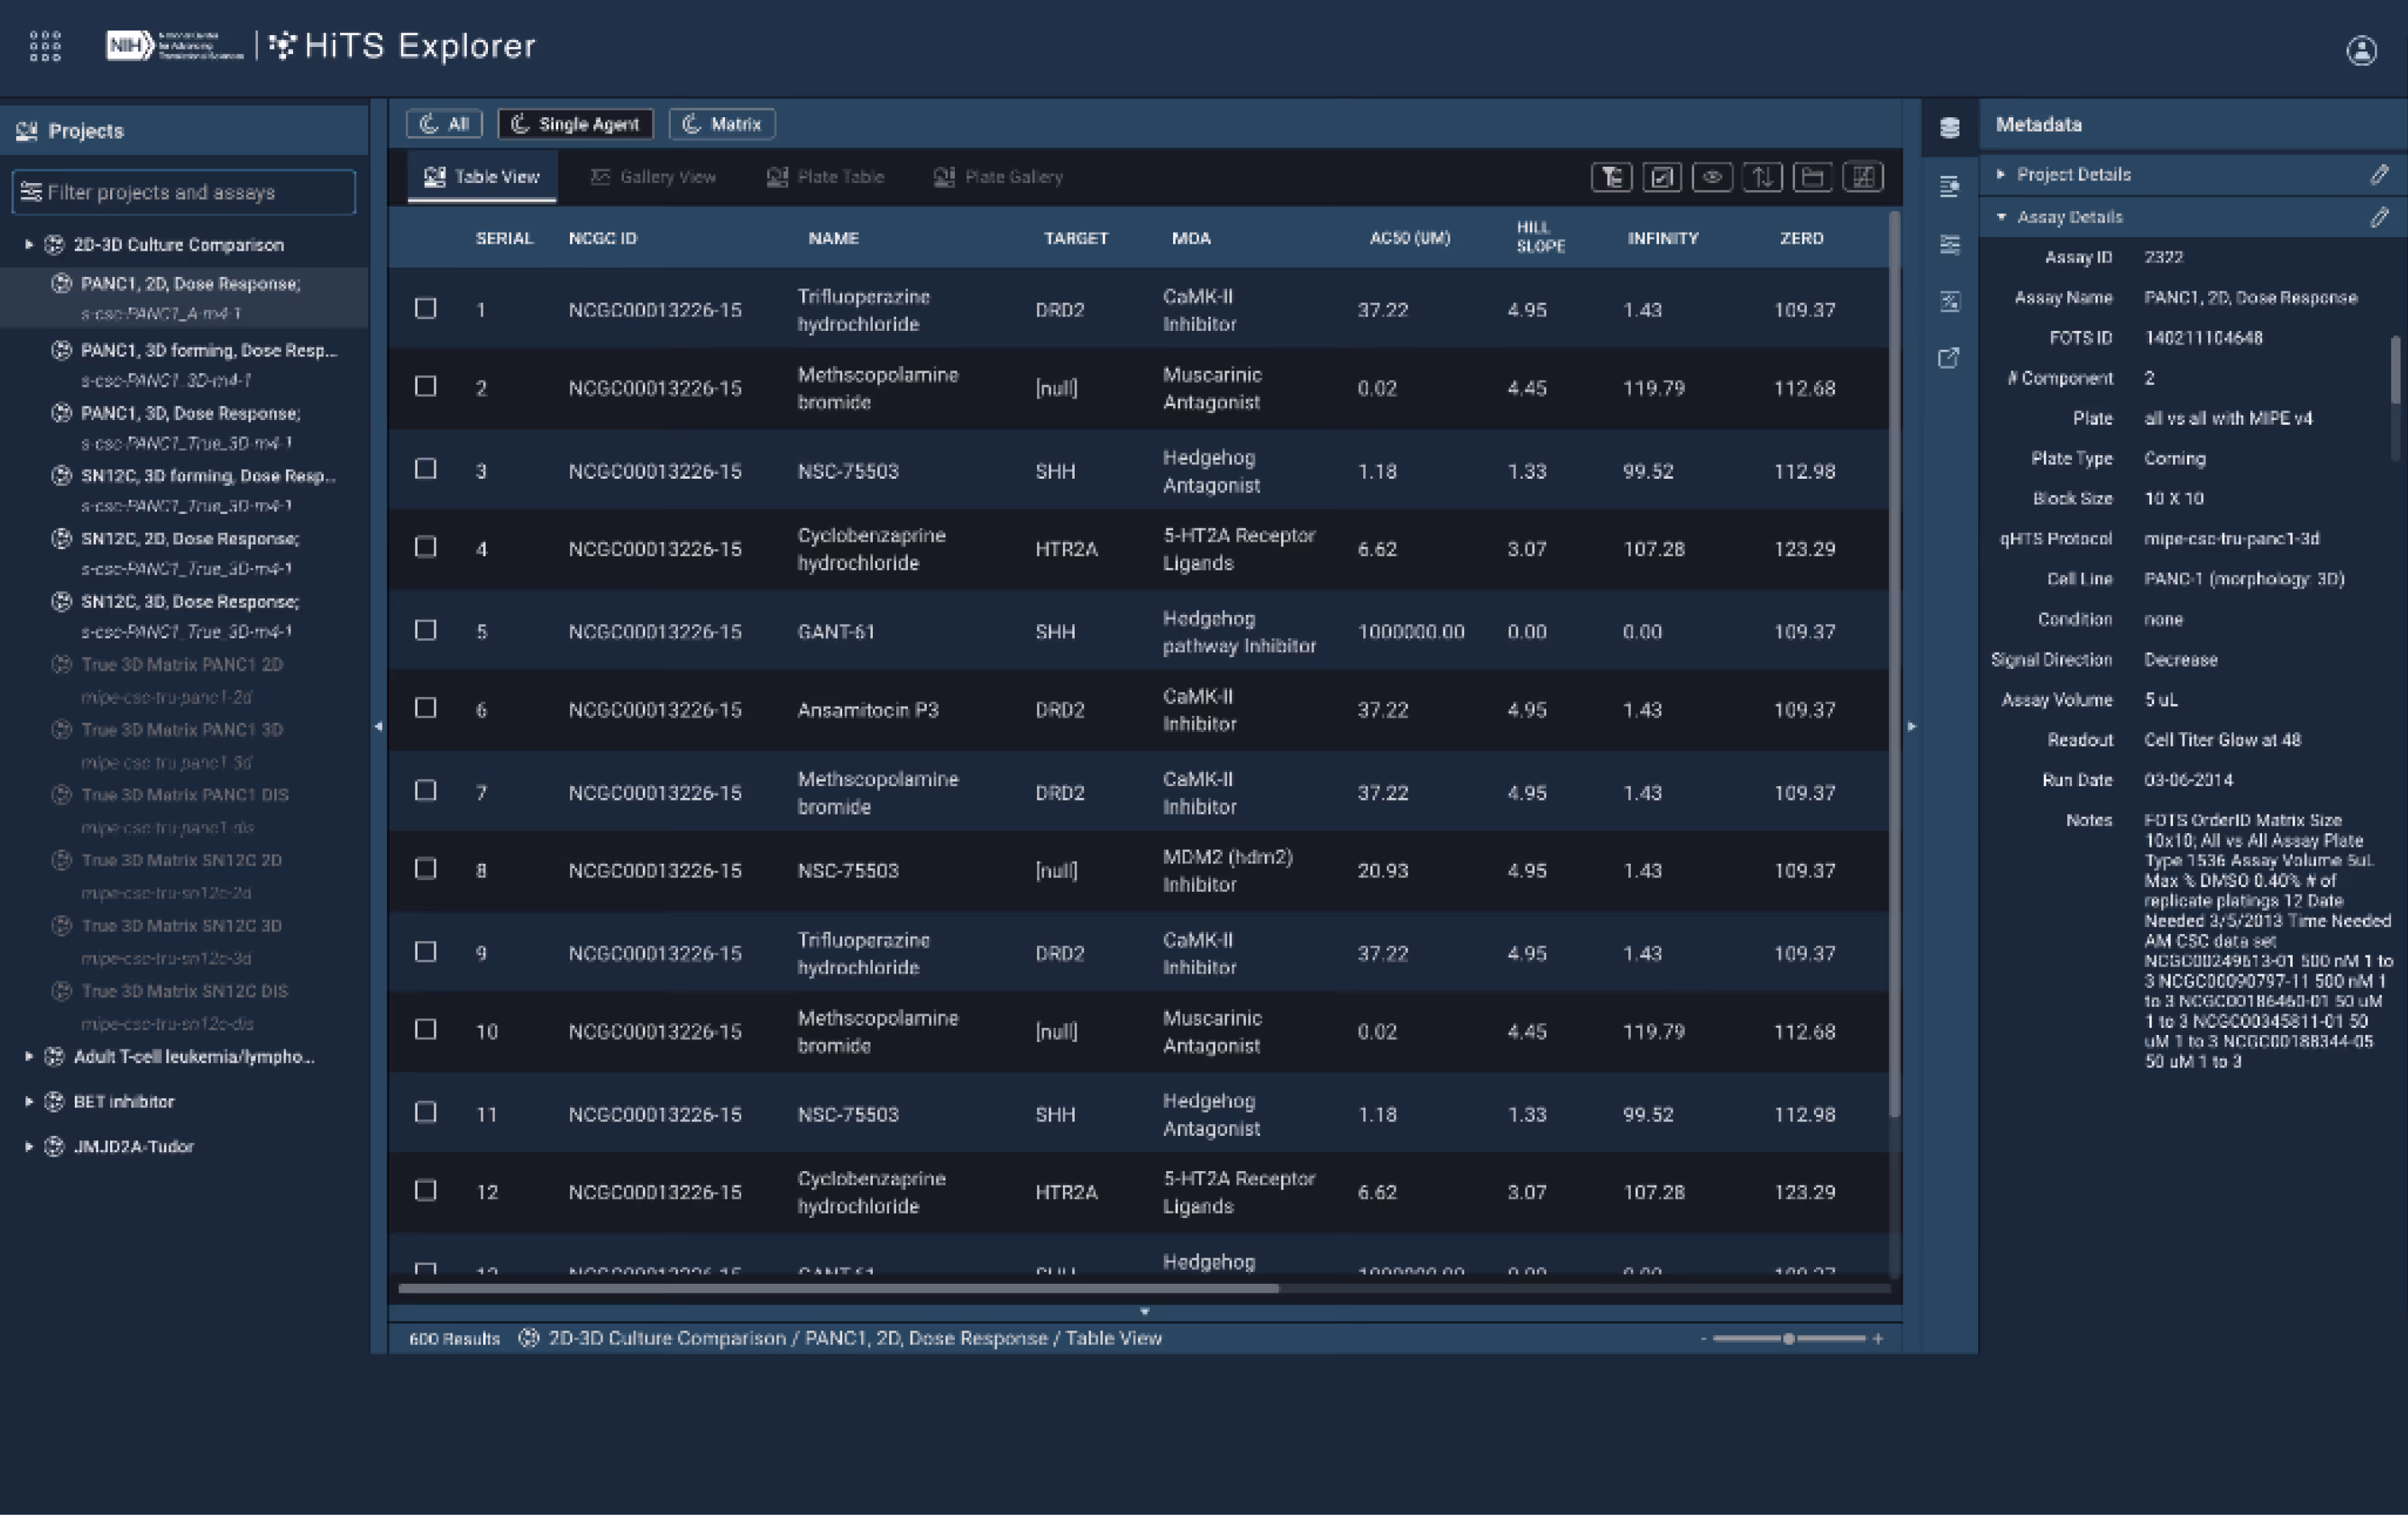Adjust the table zoom slider handle
The image size is (2408, 1515).
(x=1788, y=1338)
